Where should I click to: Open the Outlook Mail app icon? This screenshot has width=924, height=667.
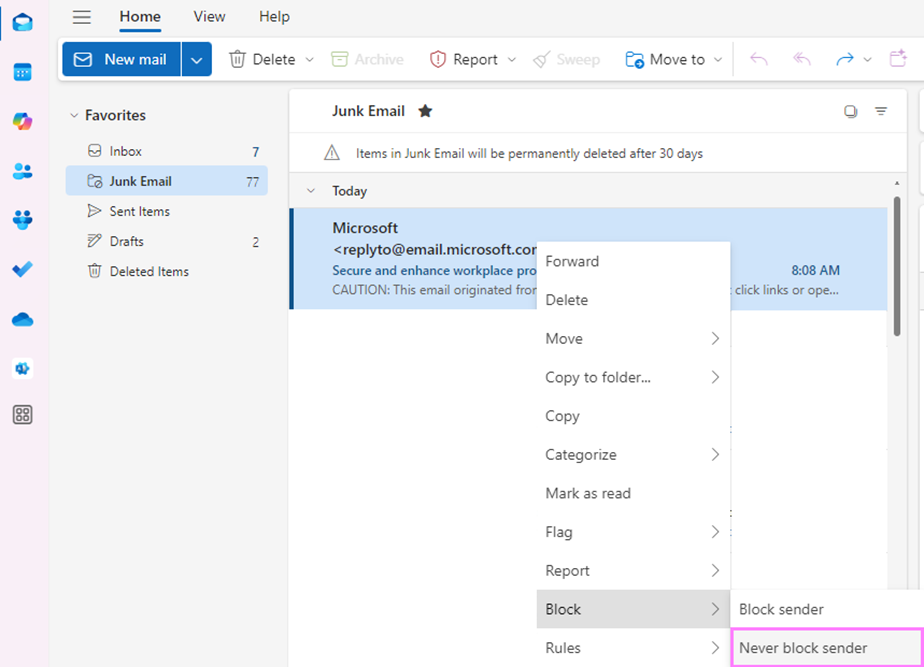pyautogui.click(x=22, y=23)
